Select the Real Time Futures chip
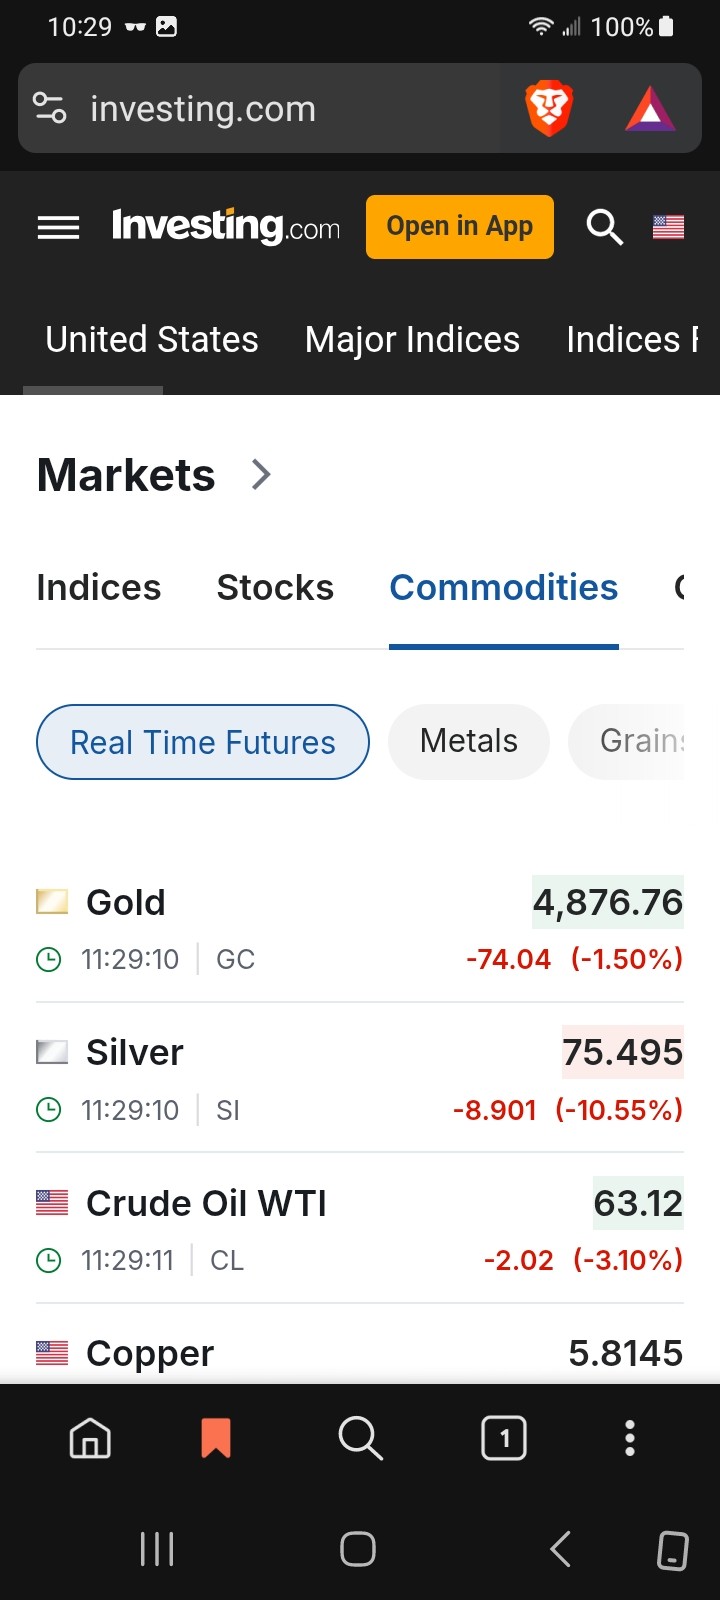Screen dimensions: 720x1600 pyautogui.click(x=203, y=742)
